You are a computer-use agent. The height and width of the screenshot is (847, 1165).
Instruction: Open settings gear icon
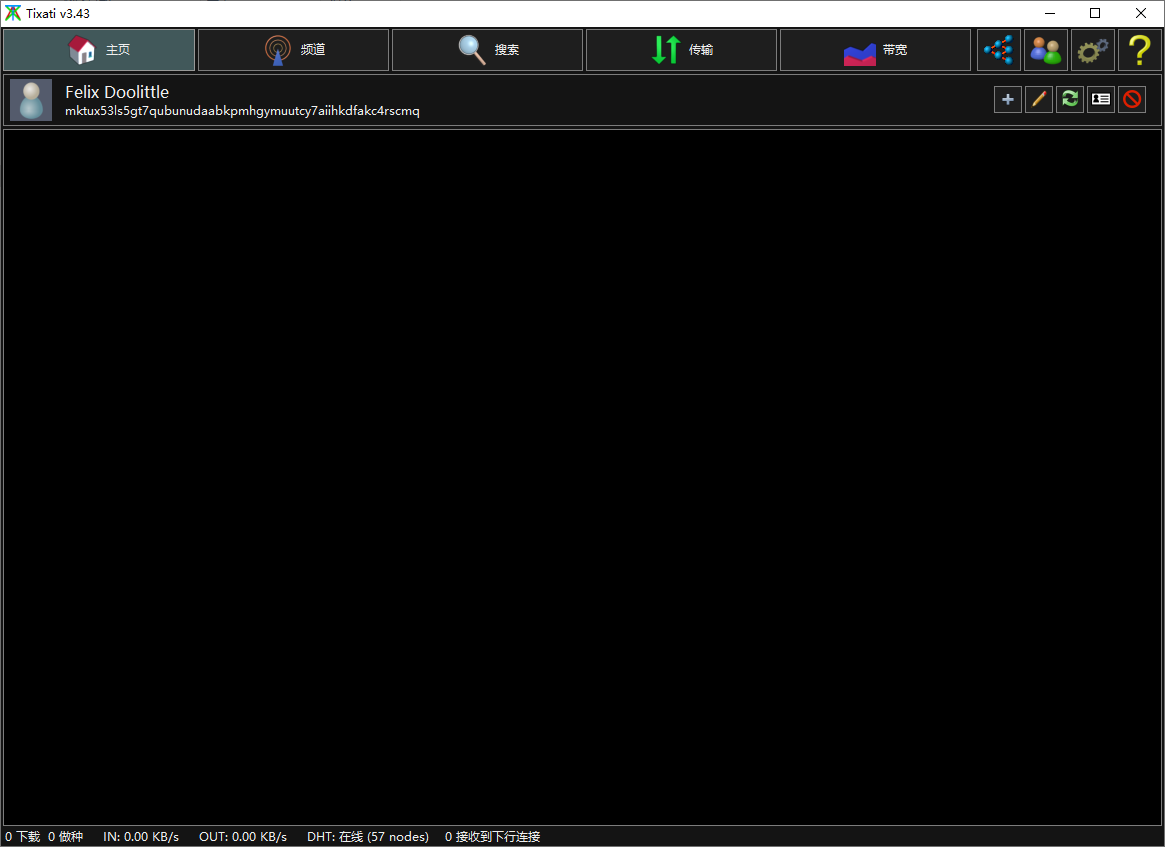coord(1093,50)
